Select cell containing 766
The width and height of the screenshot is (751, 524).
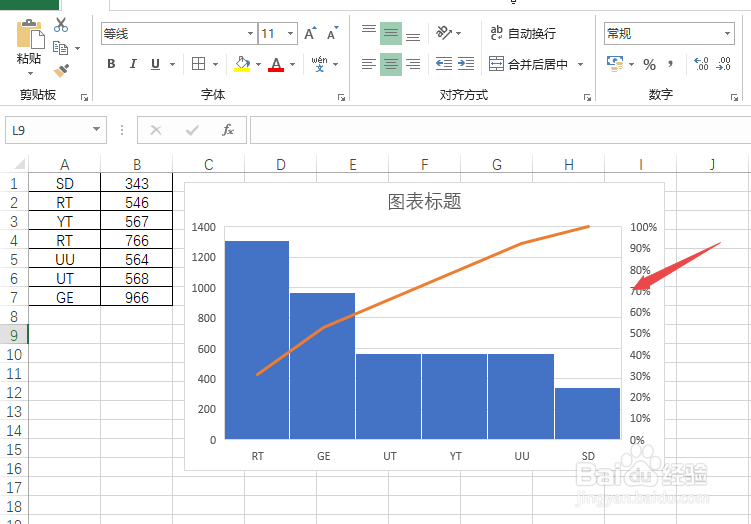[137, 240]
